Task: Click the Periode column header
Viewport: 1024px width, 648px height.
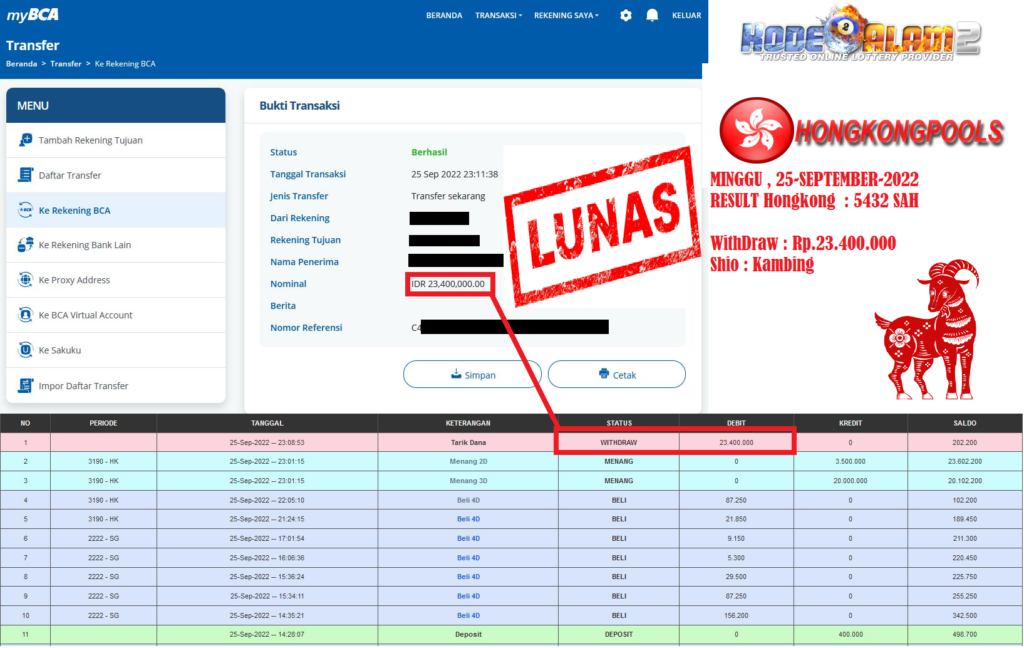Action: click(103, 423)
